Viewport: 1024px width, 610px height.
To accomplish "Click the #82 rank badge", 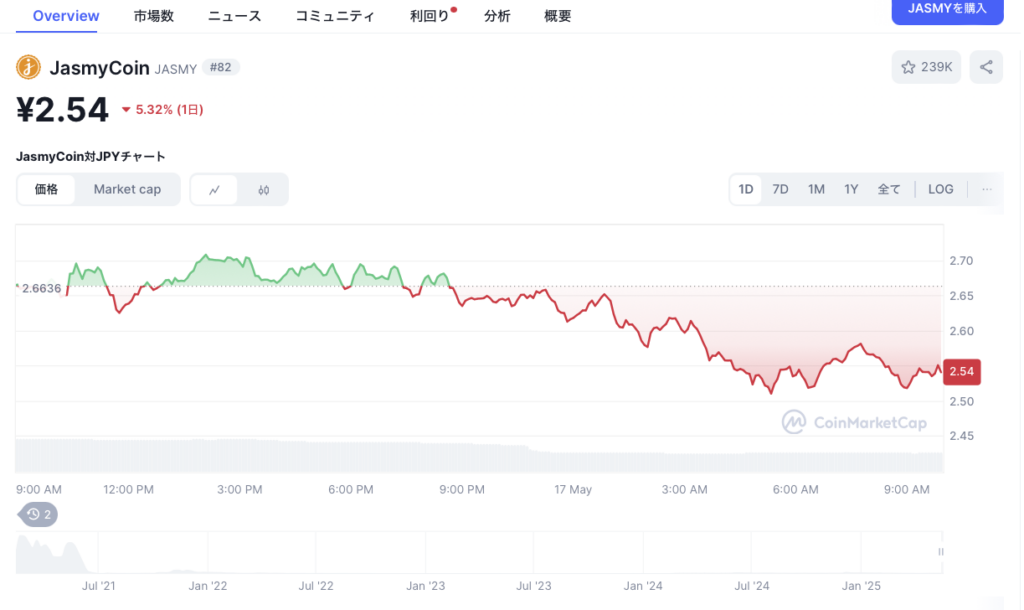I will click(221, 67).
